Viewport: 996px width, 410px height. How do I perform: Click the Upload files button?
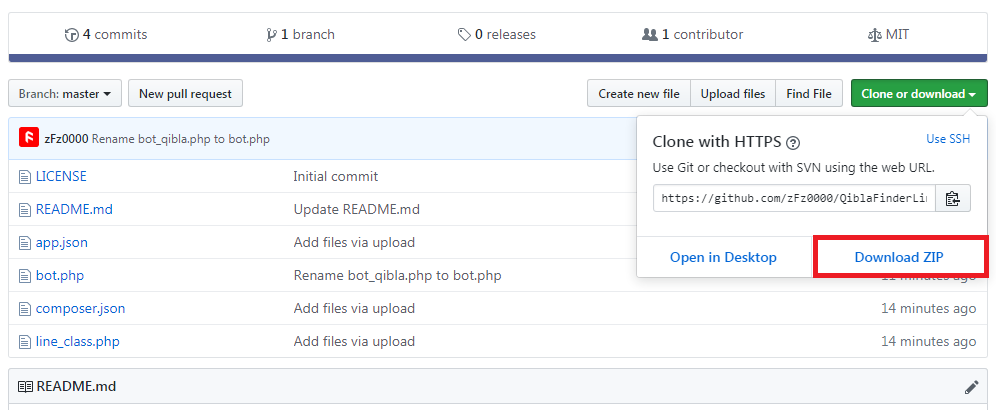pyautogui.click(x=733, y=94)
